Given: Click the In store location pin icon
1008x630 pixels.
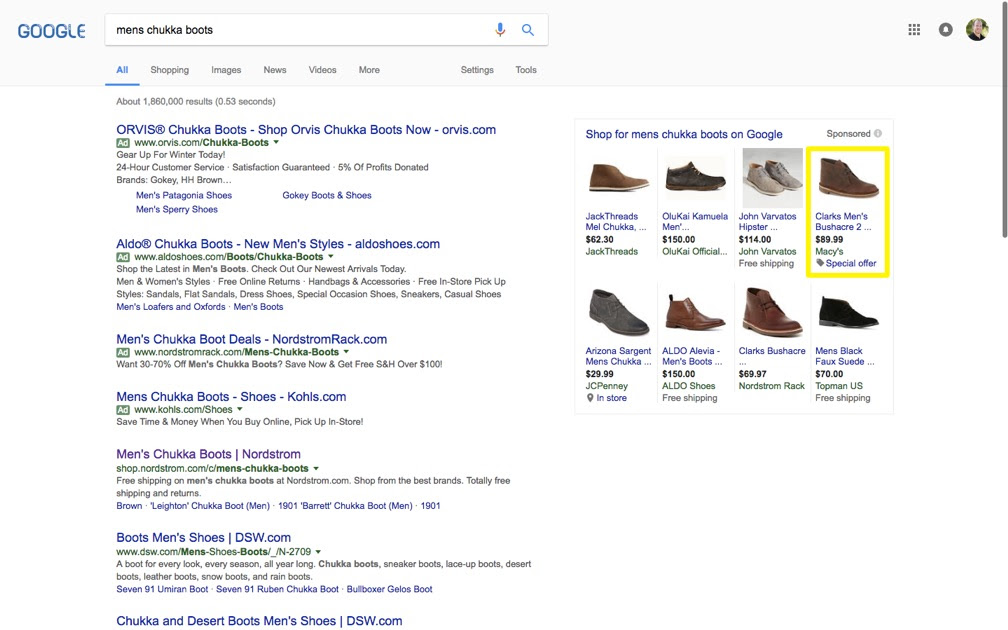Looking at the screenshot, I should [590, 398].
